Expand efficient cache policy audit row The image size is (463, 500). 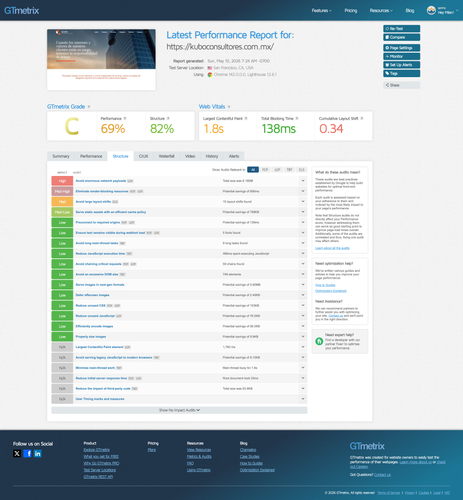303,212
